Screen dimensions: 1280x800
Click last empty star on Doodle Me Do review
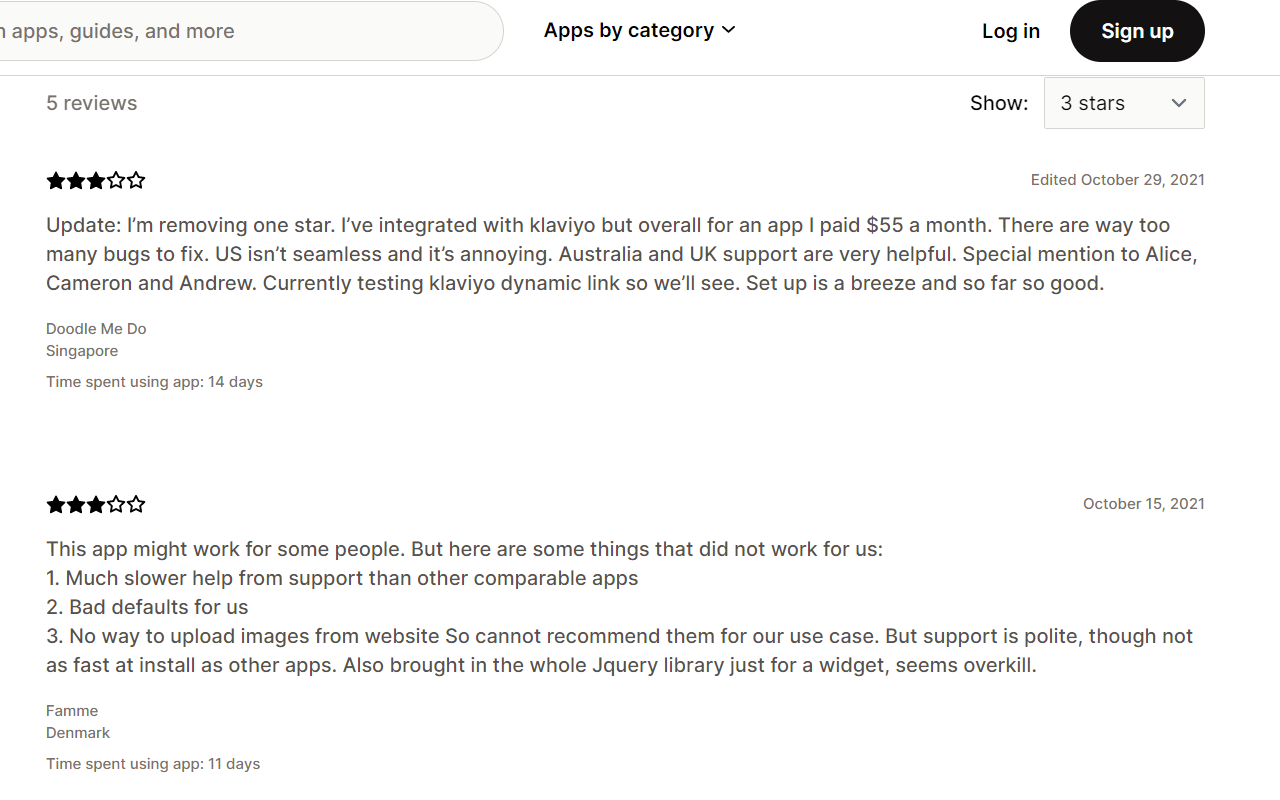point(137,181)
